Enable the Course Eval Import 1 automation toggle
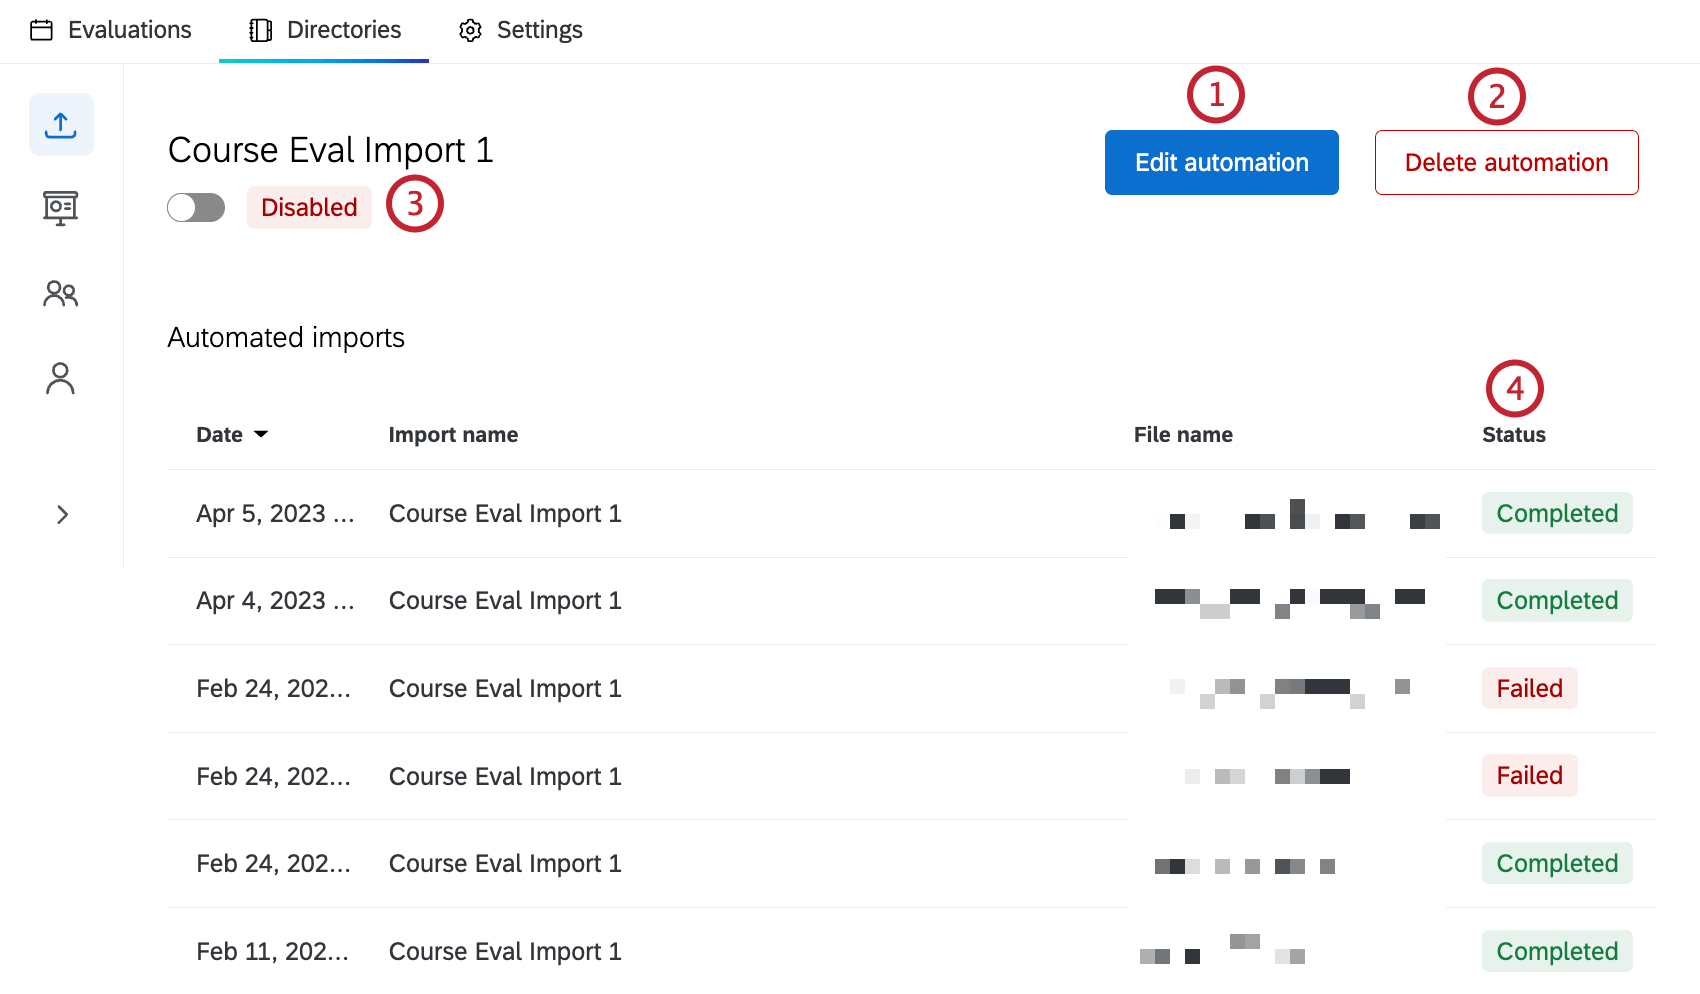The height and width of the screenshot is (994, 1700). 196,207
